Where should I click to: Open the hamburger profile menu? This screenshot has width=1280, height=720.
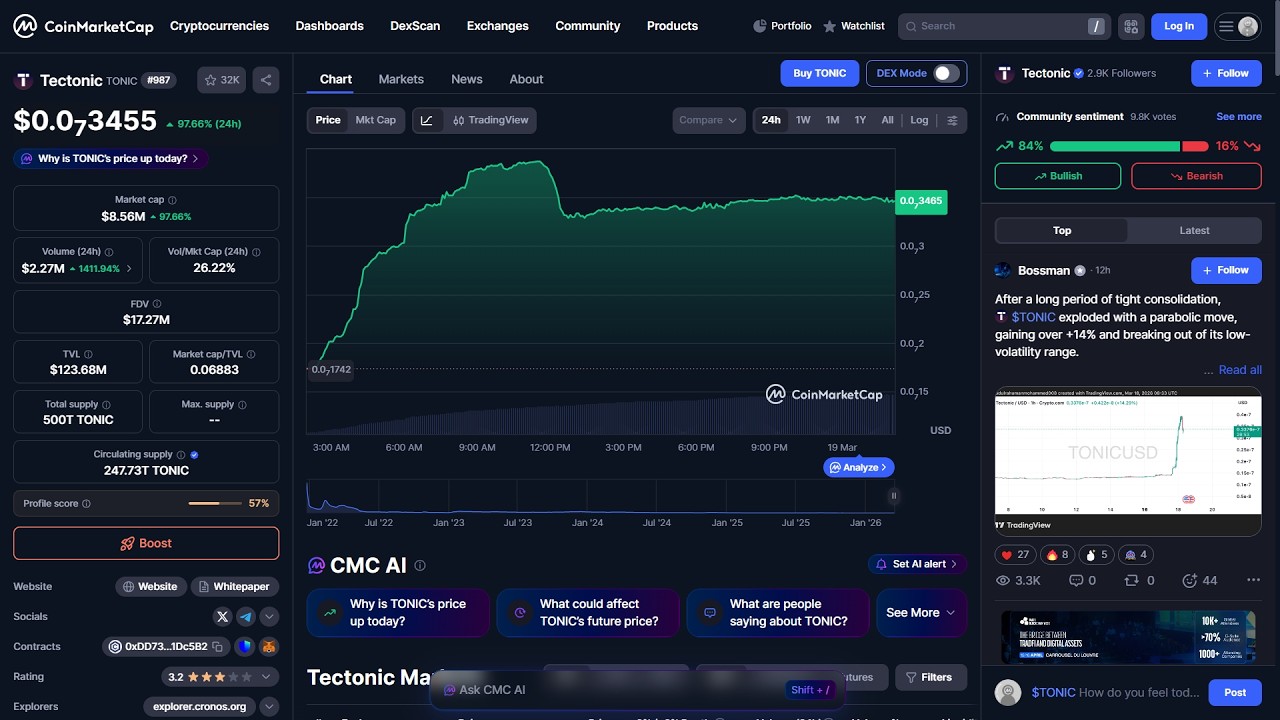coord(1237,26)
